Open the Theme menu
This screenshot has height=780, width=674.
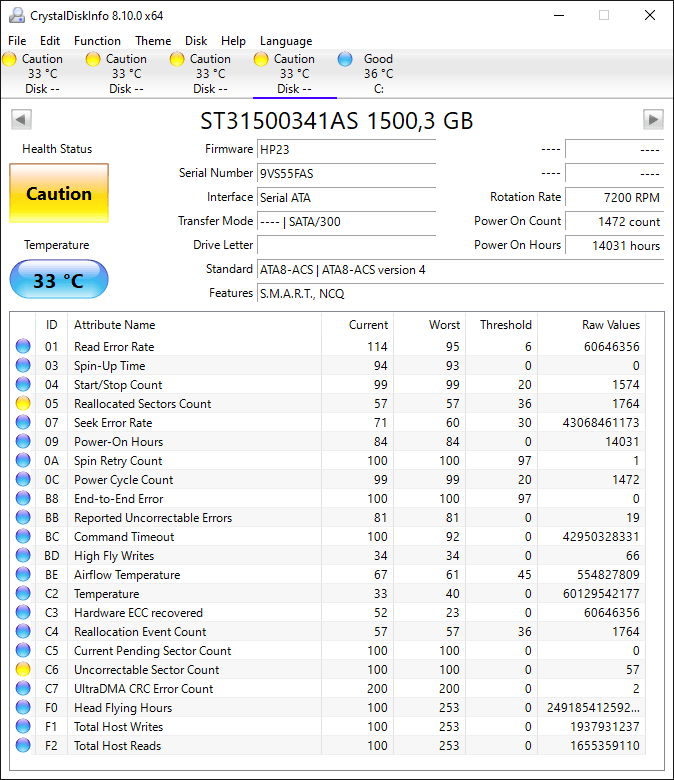tap(153, 41)
